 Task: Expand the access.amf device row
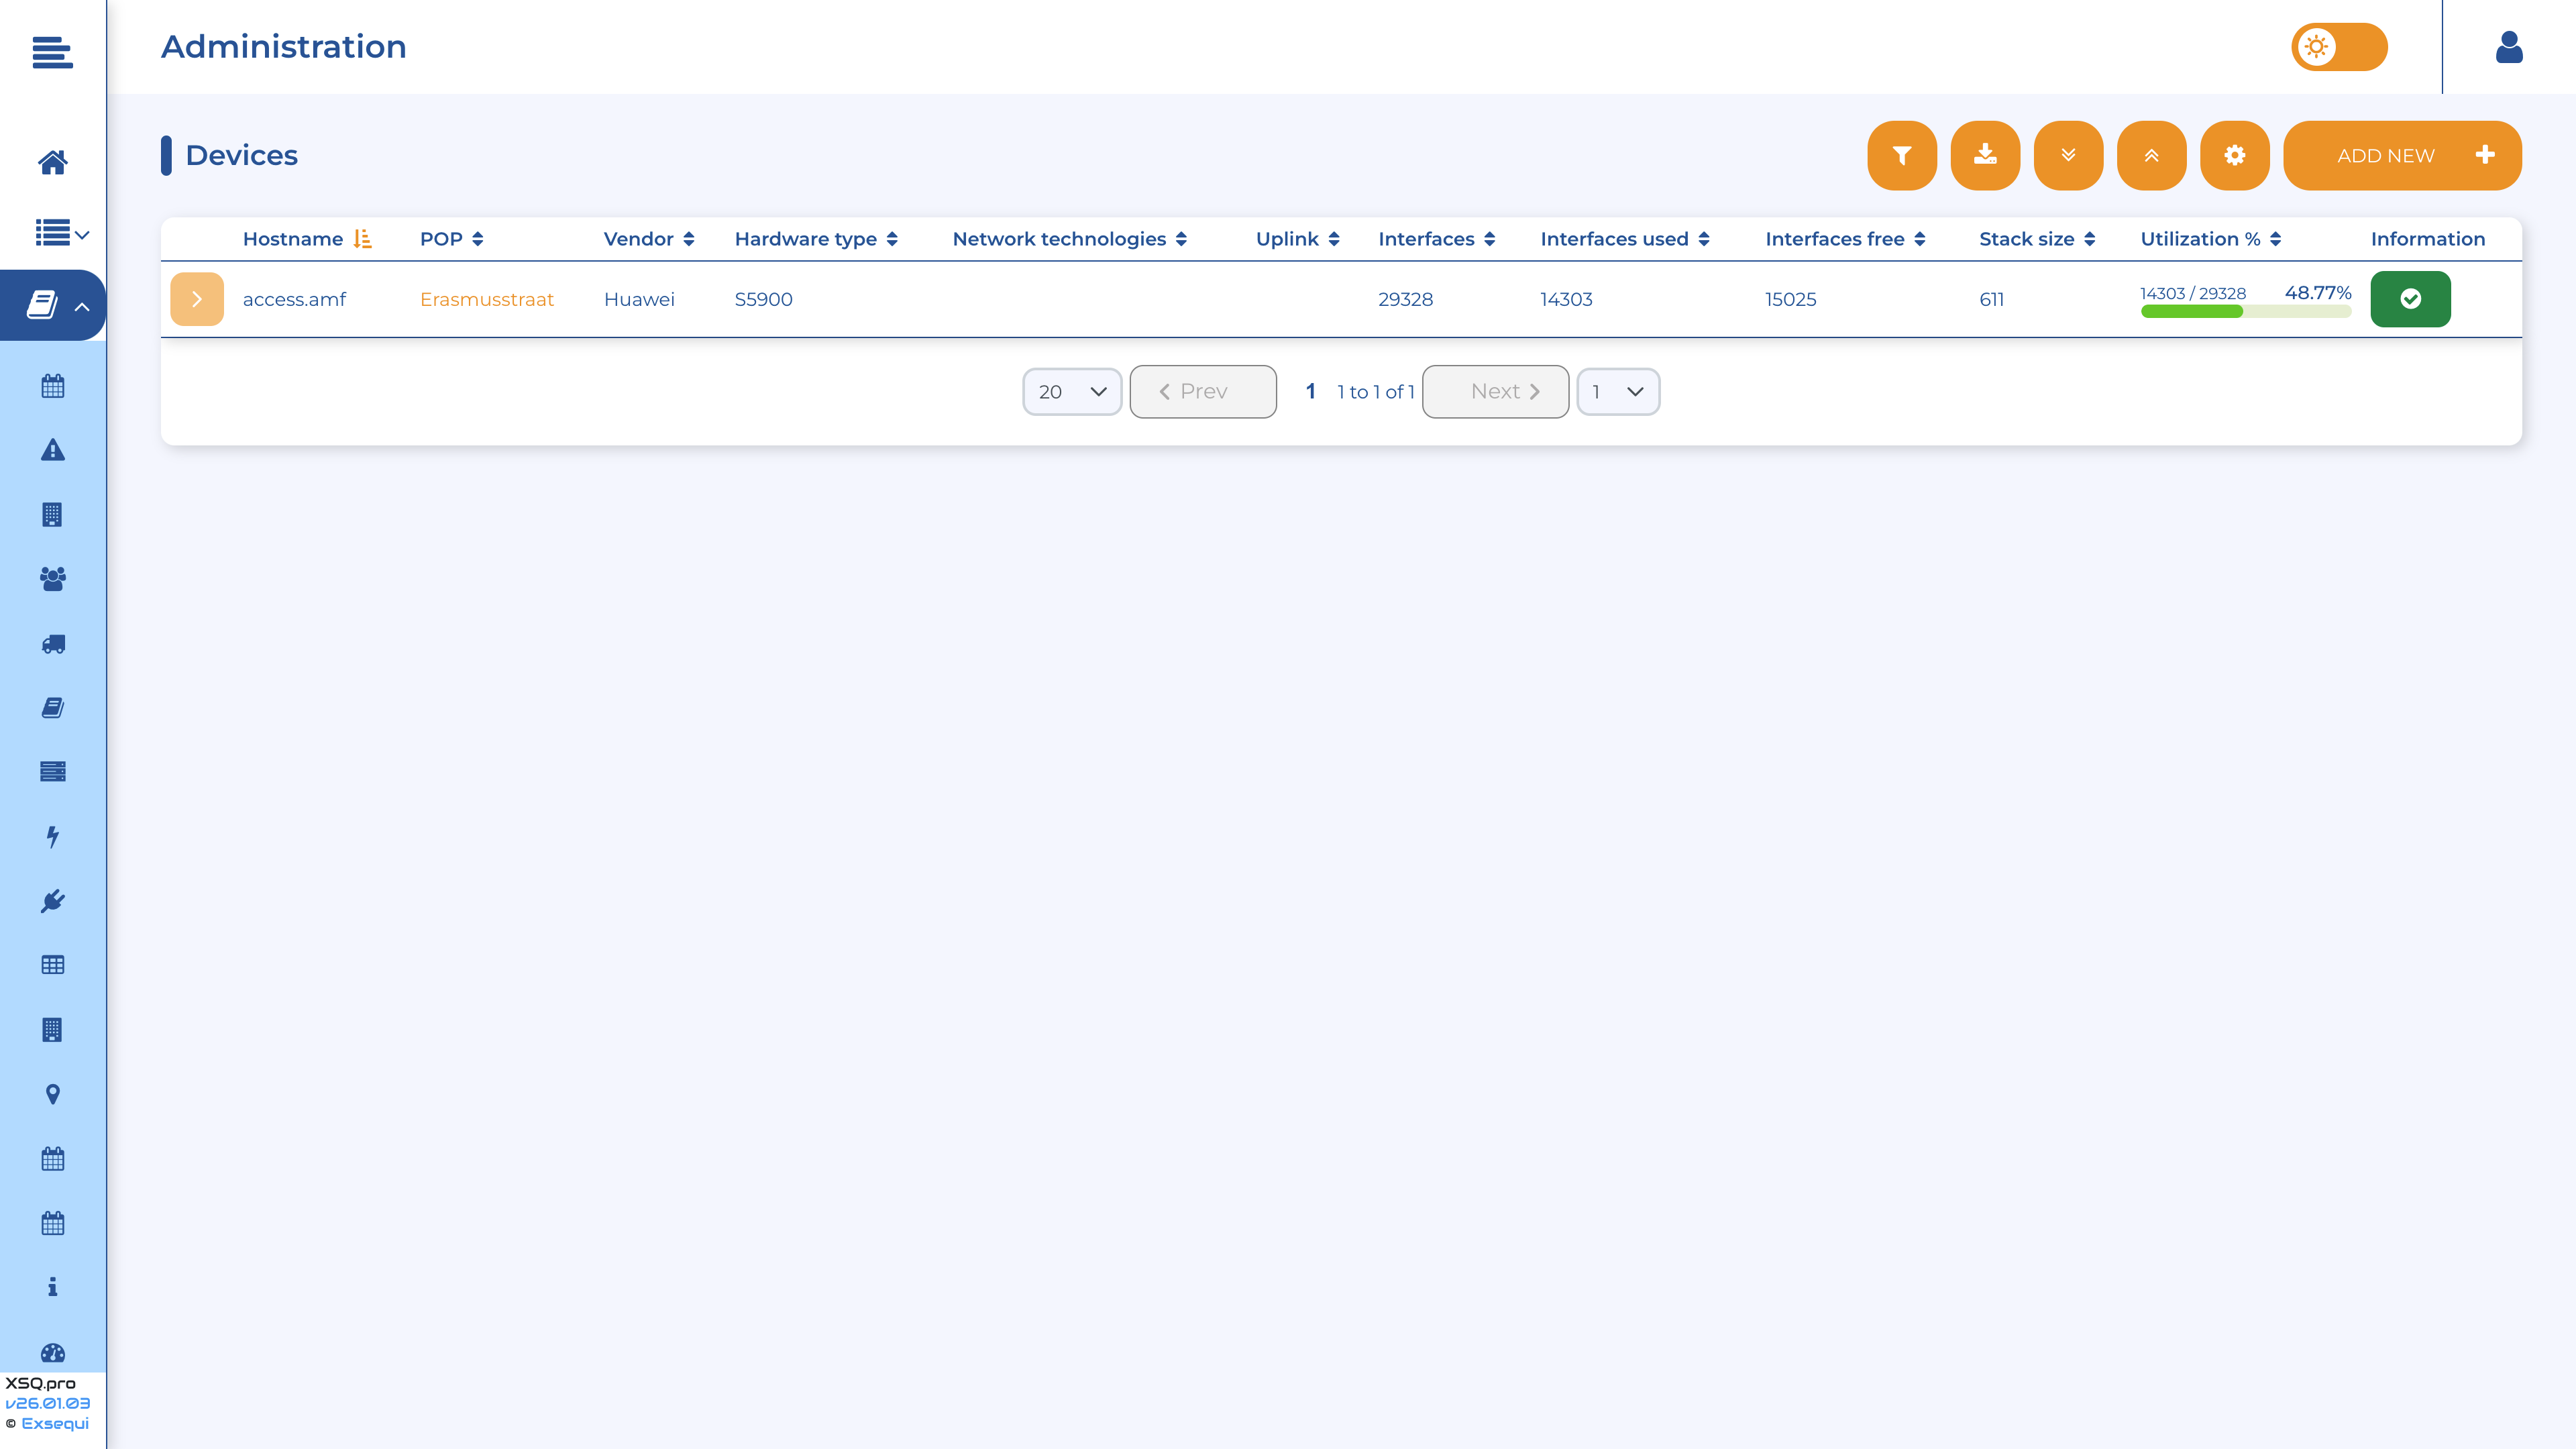(196, 298)
